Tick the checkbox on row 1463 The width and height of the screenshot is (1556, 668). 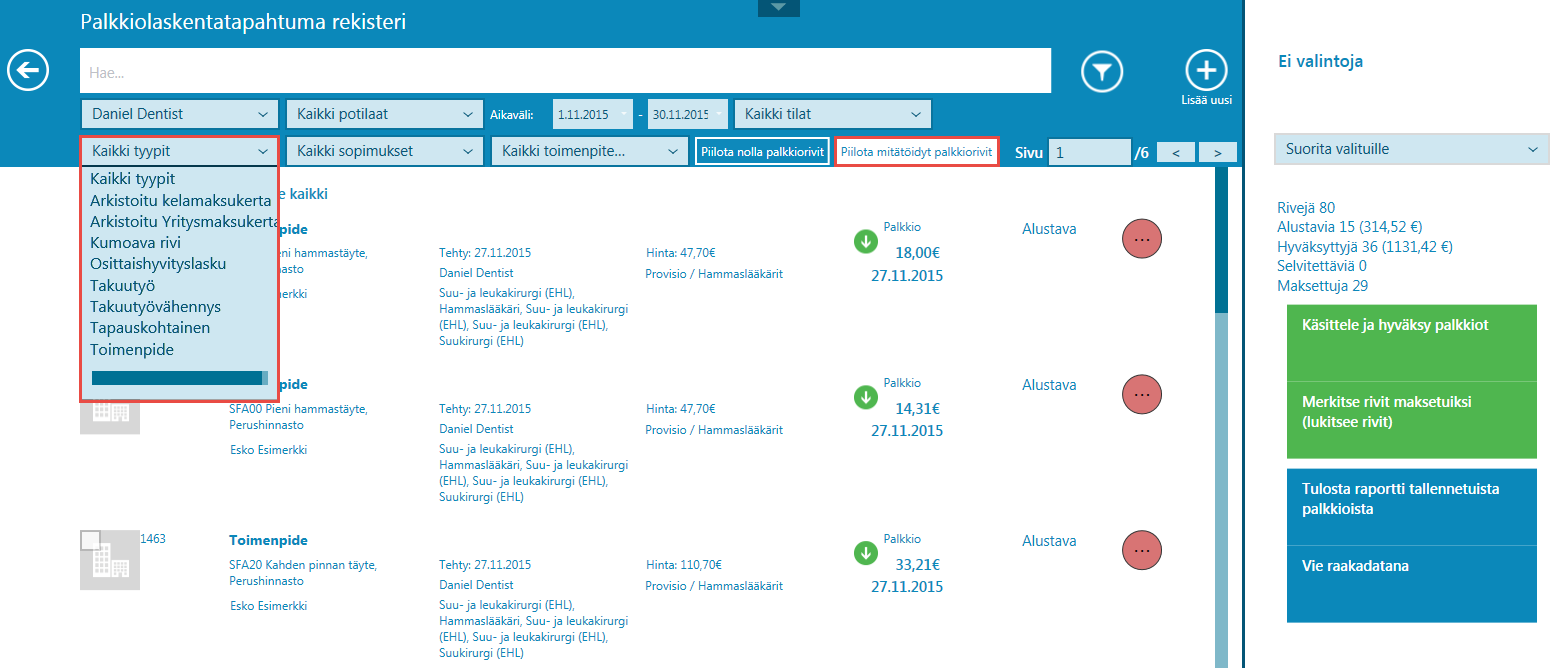coord(90,541)
